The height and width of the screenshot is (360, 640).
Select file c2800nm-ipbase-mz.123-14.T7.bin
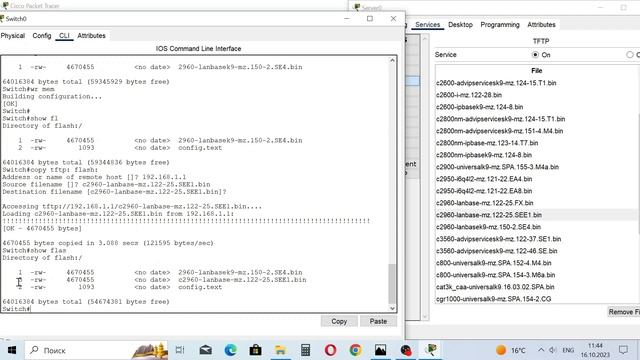(487, 143)
